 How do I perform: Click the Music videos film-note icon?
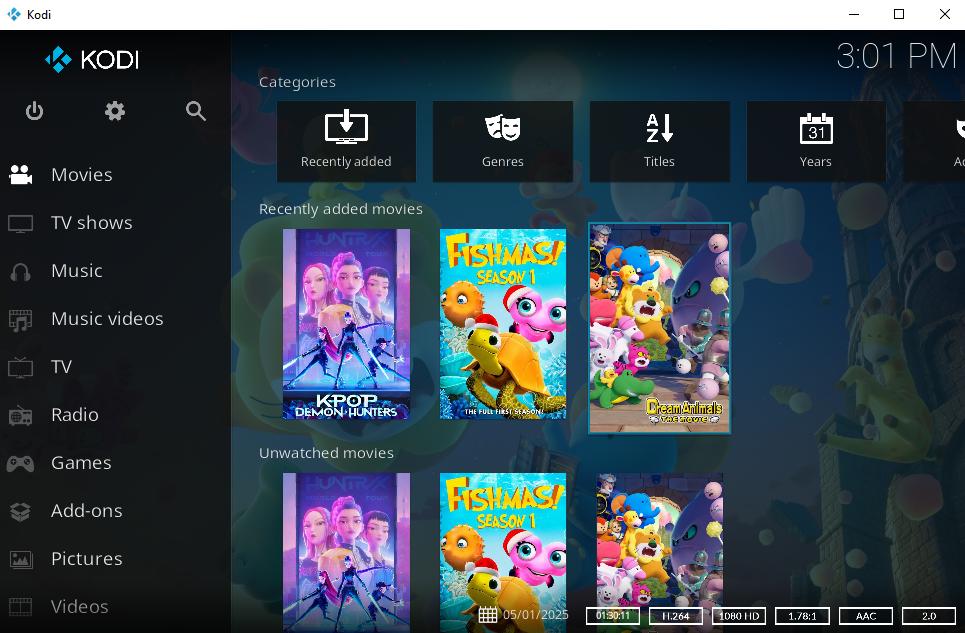[20, 319]
